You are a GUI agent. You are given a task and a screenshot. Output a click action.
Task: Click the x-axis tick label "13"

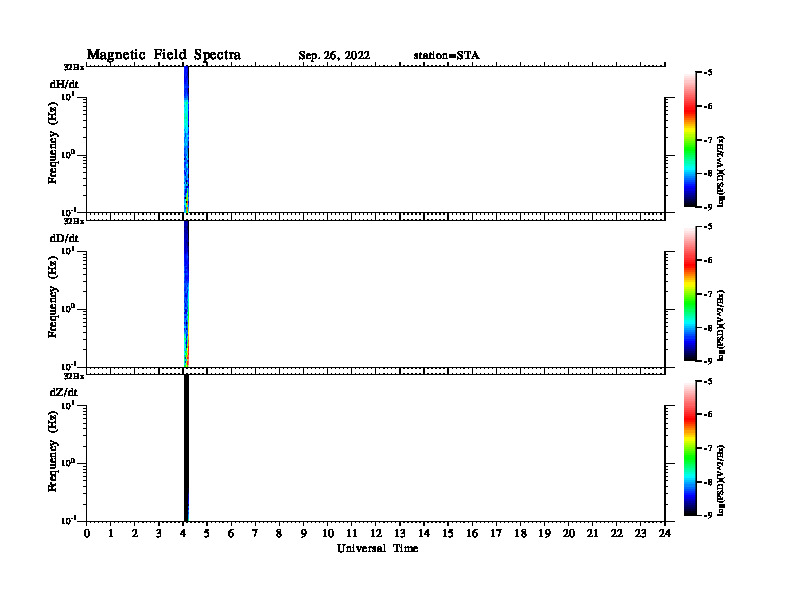click(400, 534)
